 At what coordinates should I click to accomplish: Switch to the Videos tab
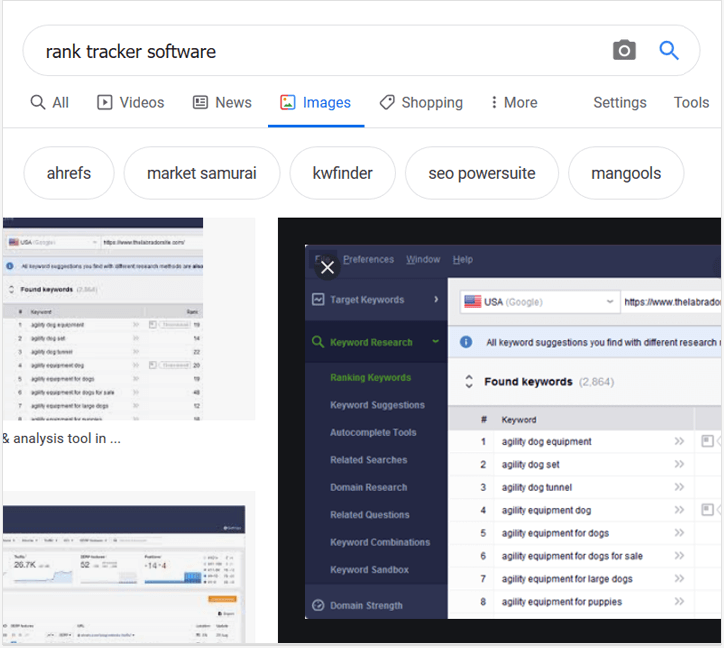(x=130, y=102)
